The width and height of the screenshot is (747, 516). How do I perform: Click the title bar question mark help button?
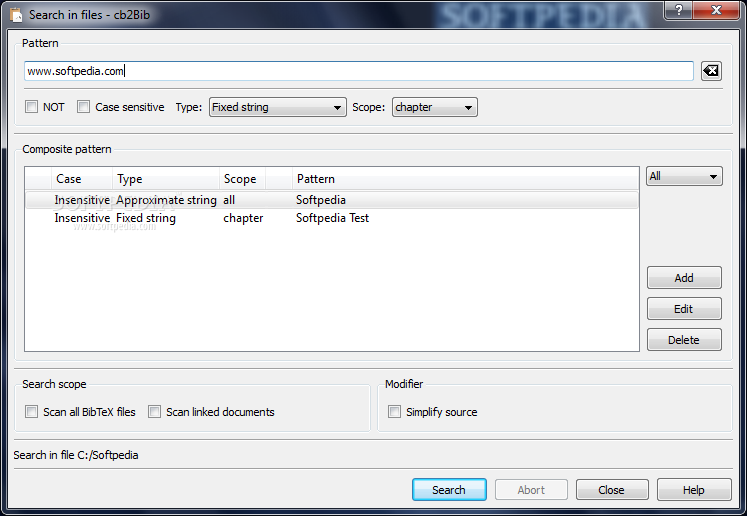pyautogui.click(x=678, y=10)
